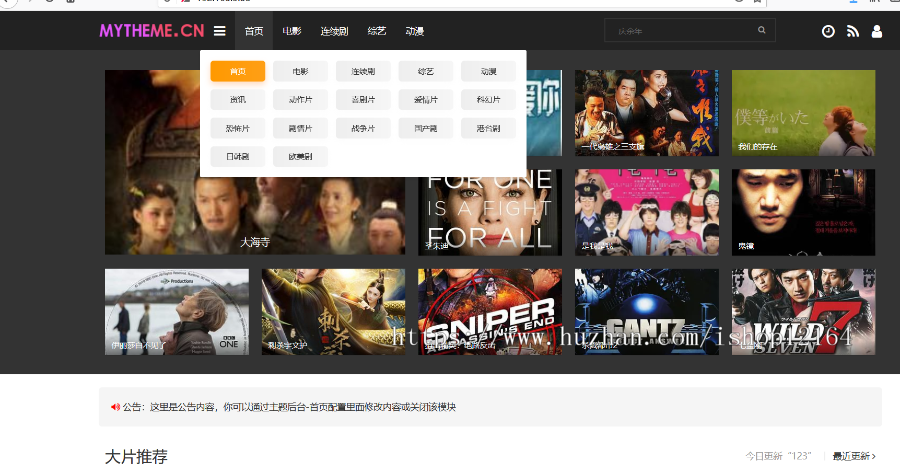Choose 连续剧 in the dropdown panel
The height and width of the screenshot is (472, 900).
point(363,71)
